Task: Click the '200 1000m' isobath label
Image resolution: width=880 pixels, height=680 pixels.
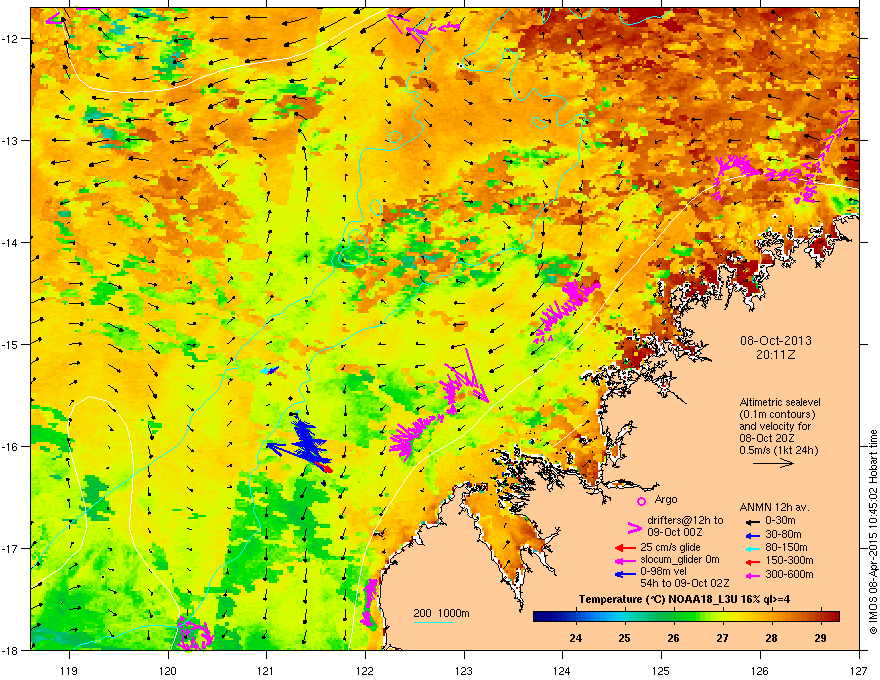Action: pos(441,613)
